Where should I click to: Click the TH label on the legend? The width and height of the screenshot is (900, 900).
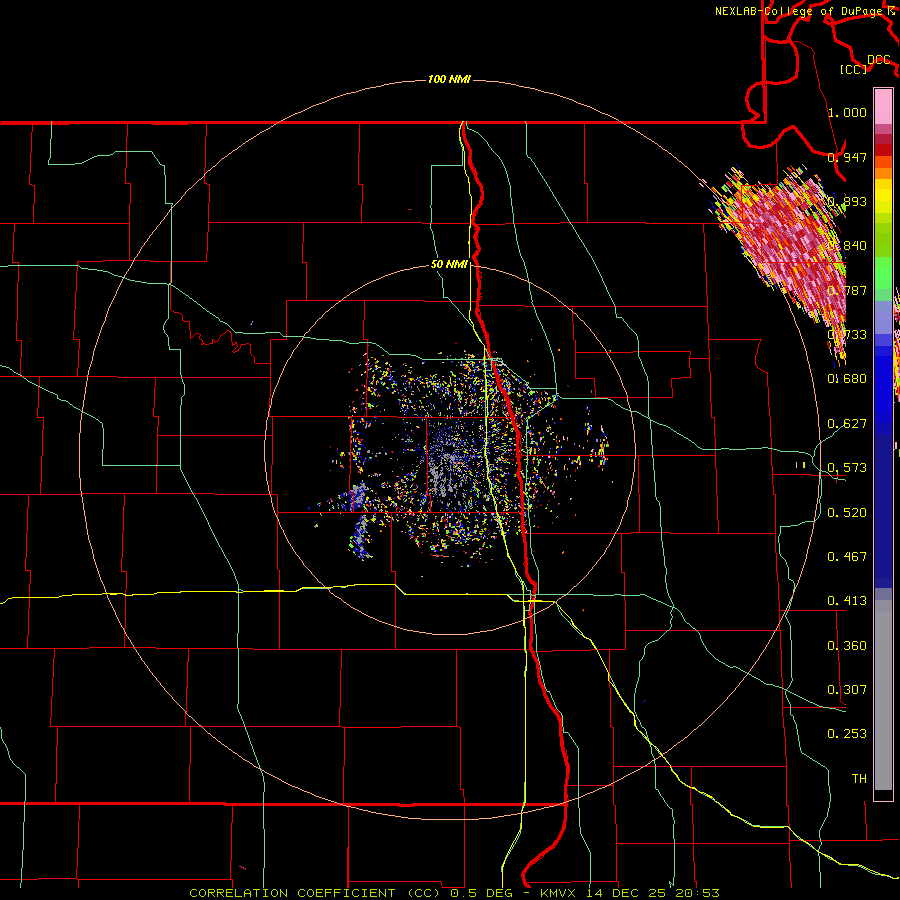click(x=859, y=779)
